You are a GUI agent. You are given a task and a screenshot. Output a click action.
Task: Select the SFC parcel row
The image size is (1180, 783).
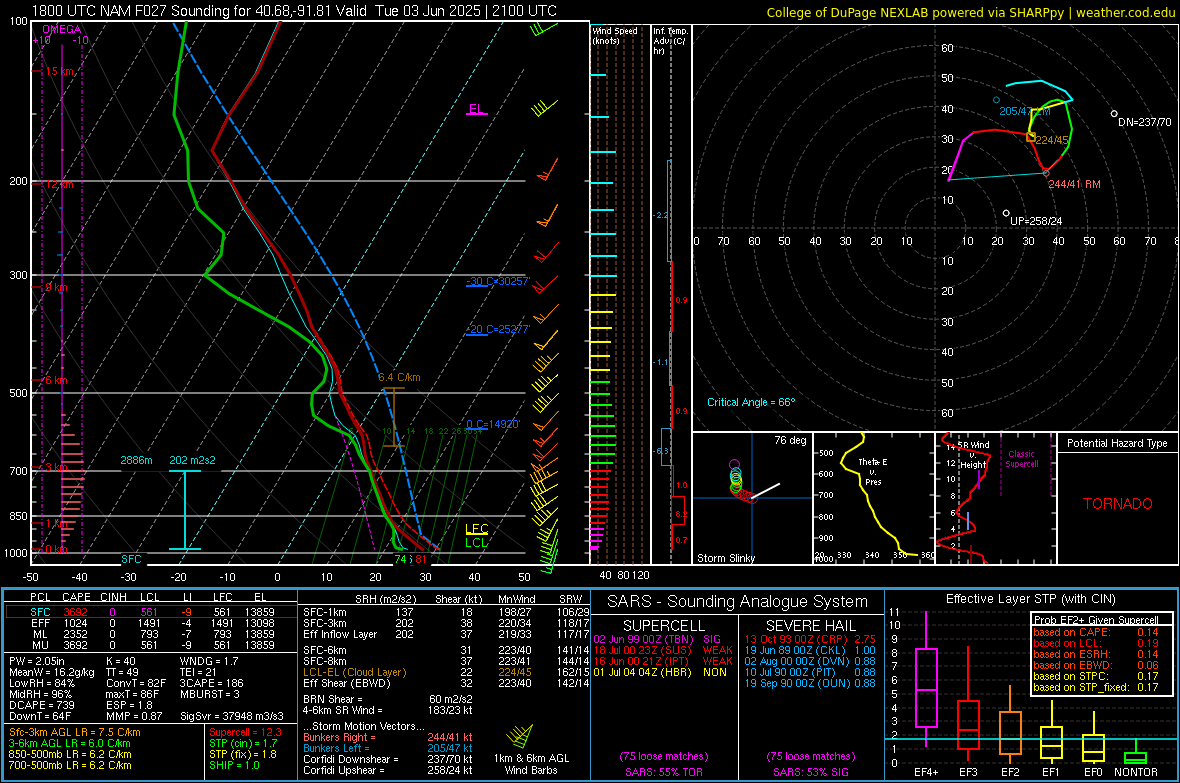pos(151,612)
